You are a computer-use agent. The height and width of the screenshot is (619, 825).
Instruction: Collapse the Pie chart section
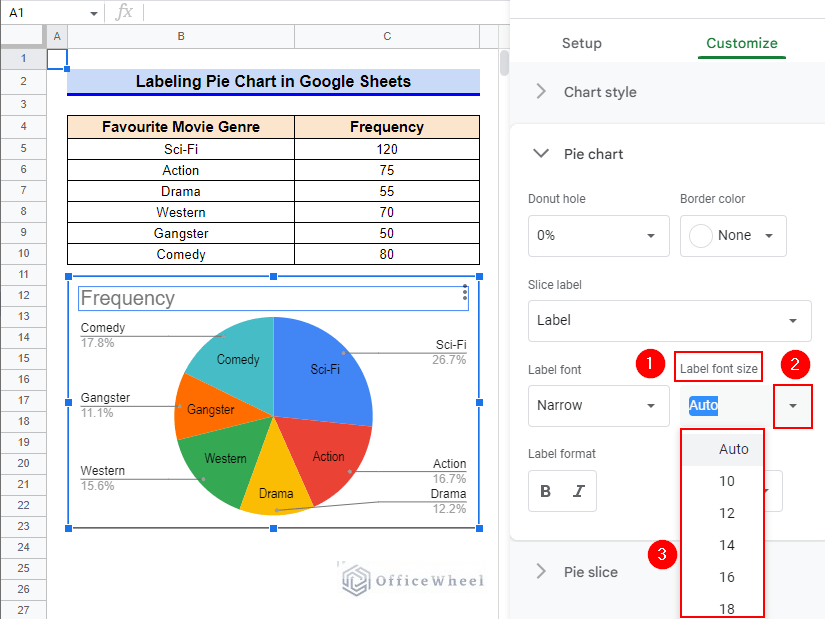541,154
